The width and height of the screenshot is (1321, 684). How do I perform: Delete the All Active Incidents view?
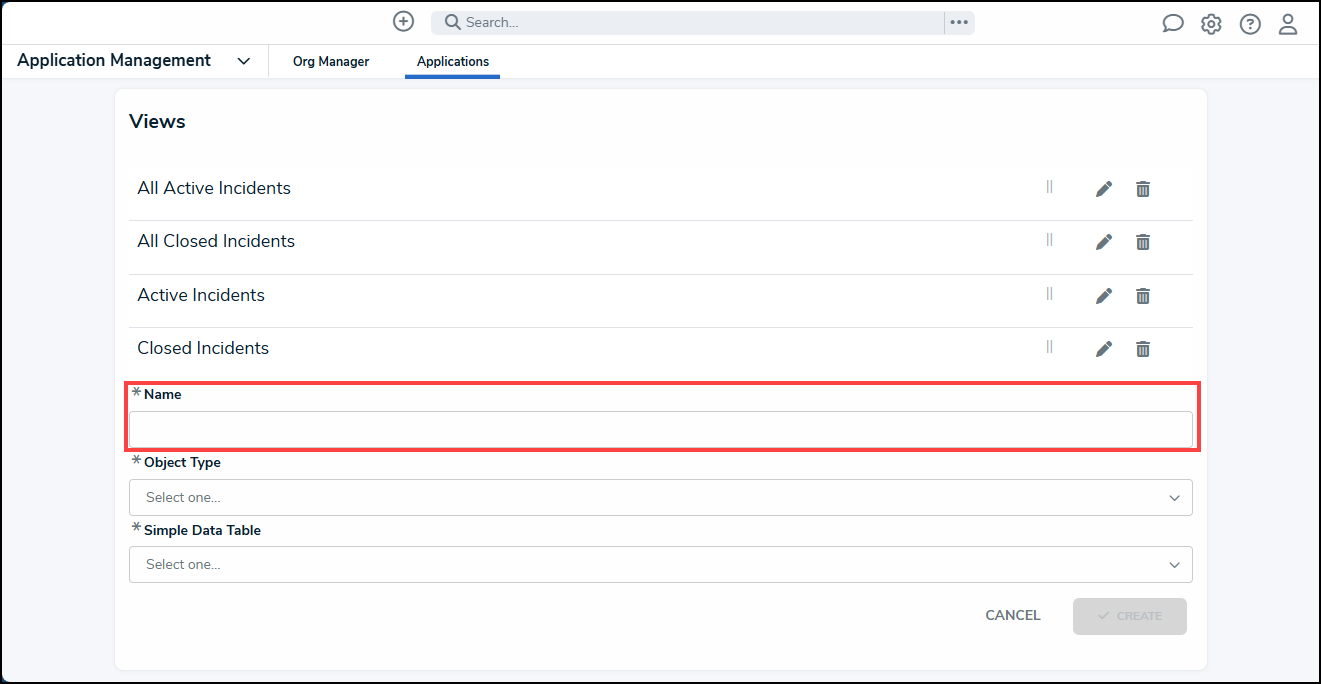coord(1143,188)
